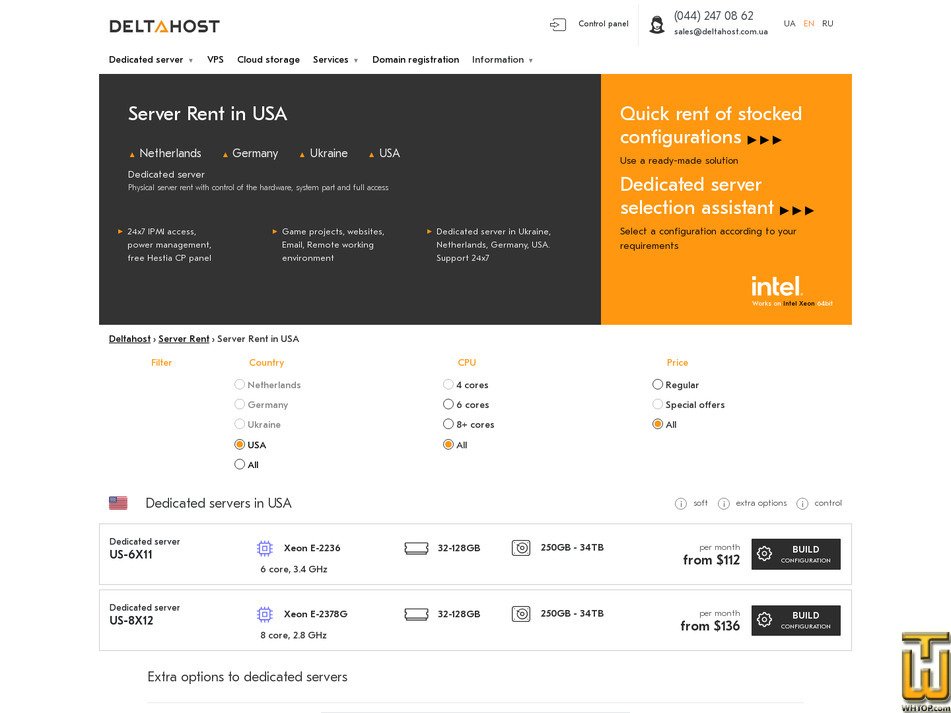Switch to Ukraine tab in banner

324,153
